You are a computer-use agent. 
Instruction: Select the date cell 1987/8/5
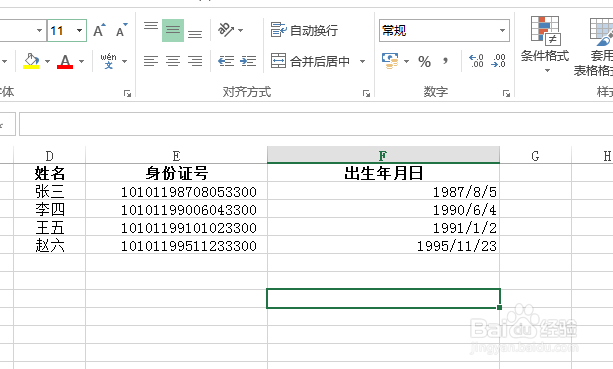pos(383,191)
